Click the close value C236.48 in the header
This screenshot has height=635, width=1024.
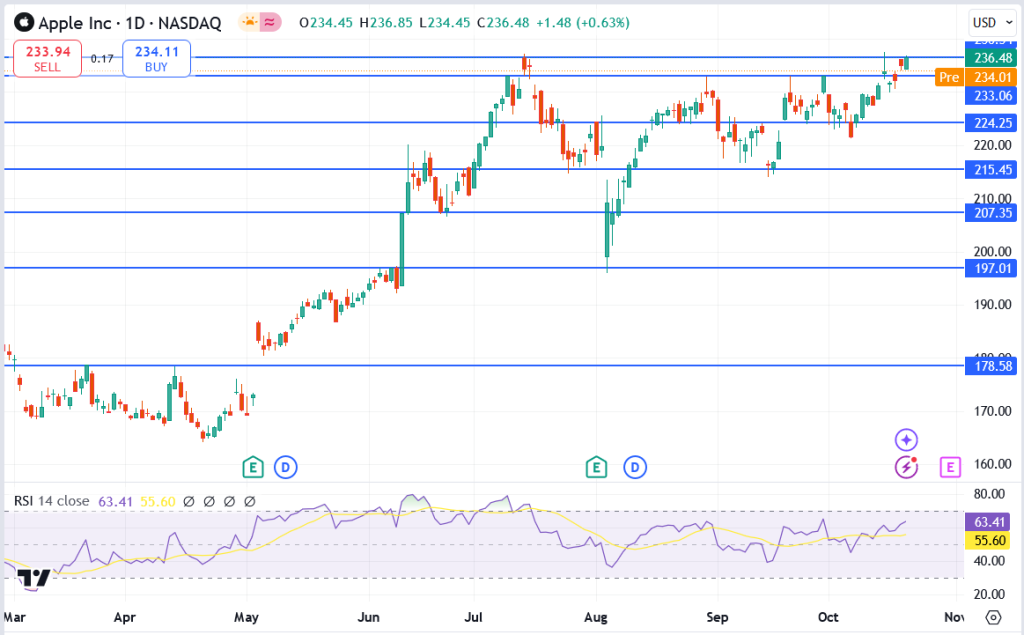click(503, 23)
